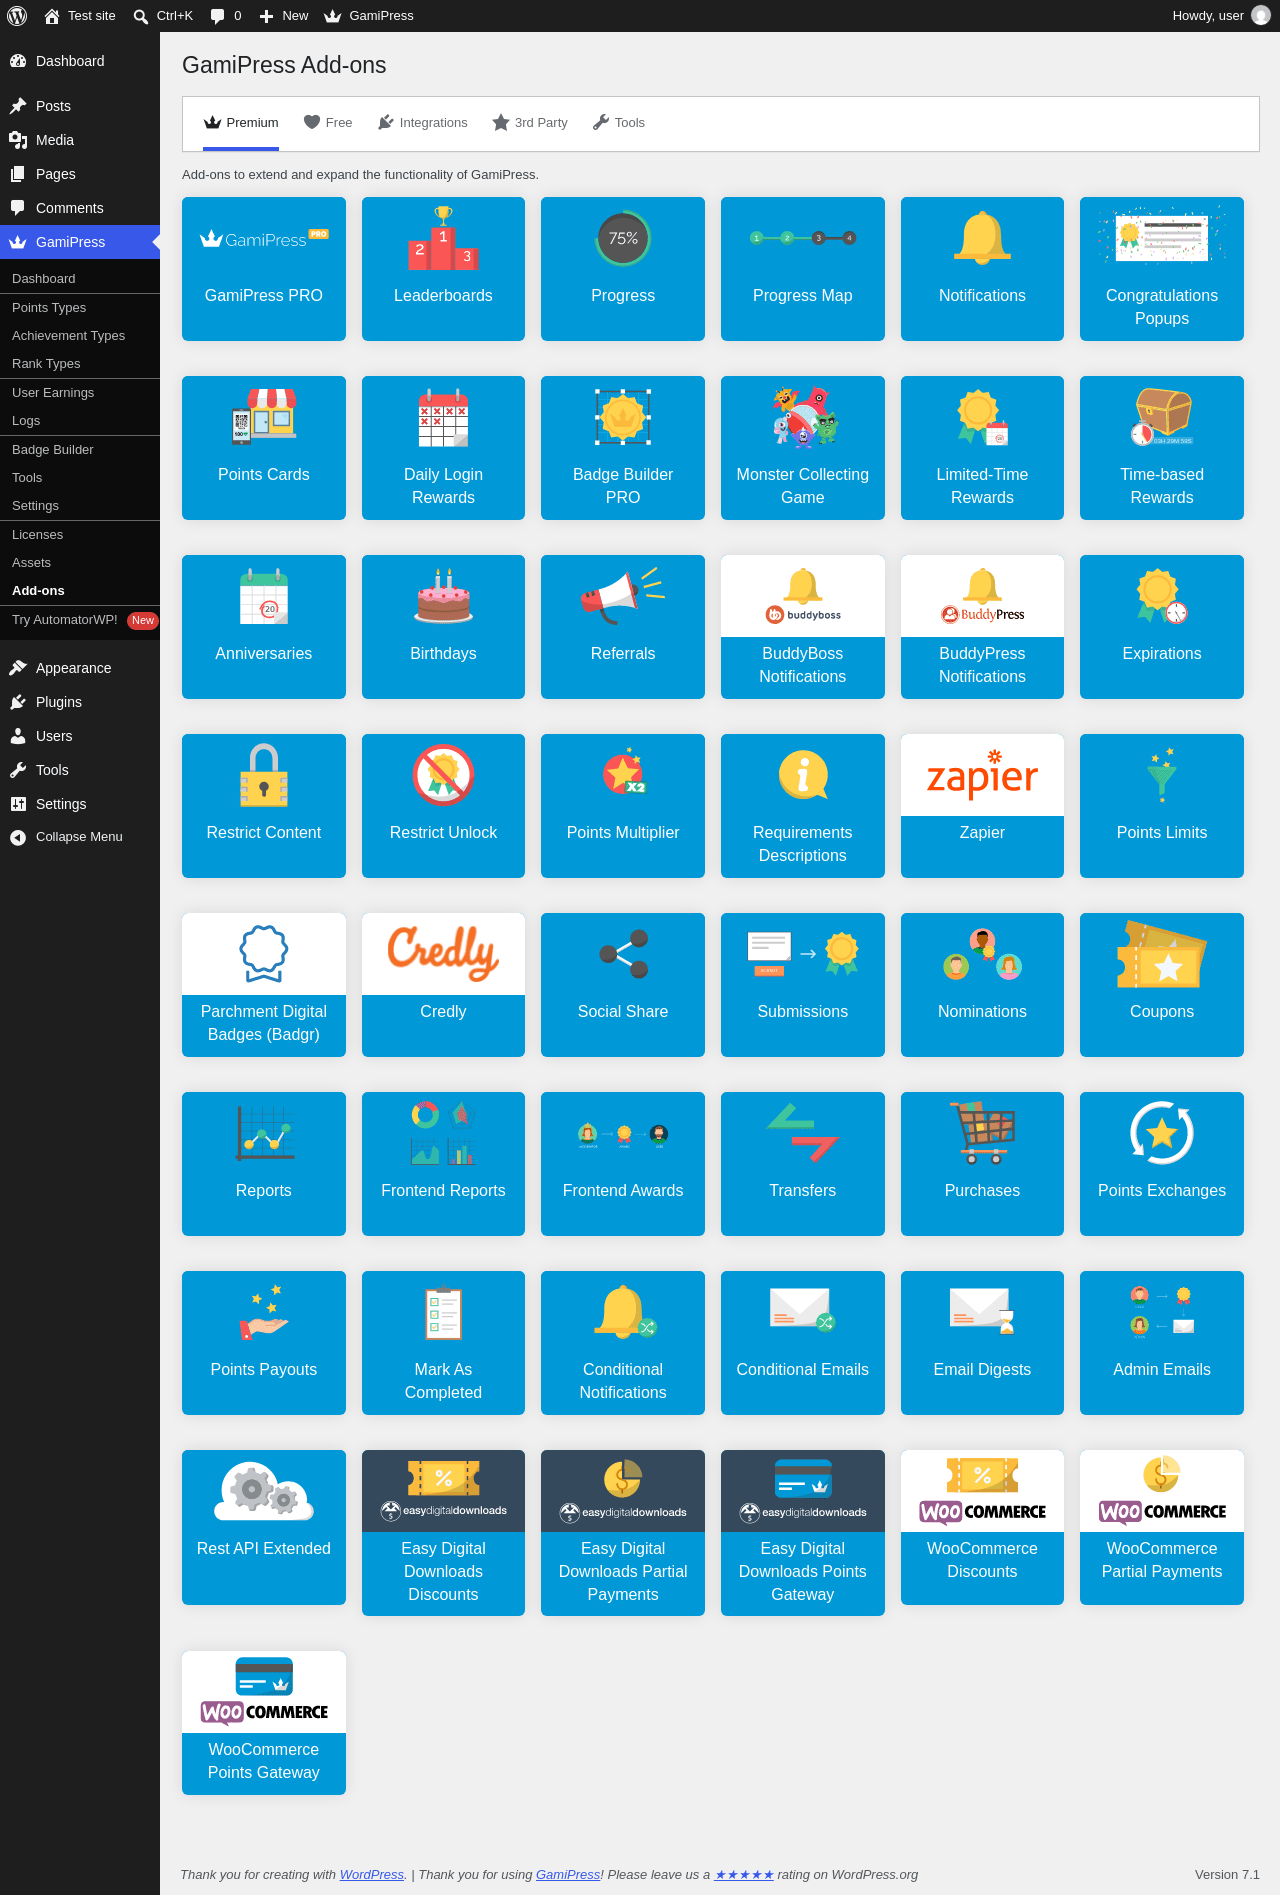Image resolution: width=1280 pixels, height=1895 pixels.
Task: Click the Nominations title
Action: click(982, 1011)
